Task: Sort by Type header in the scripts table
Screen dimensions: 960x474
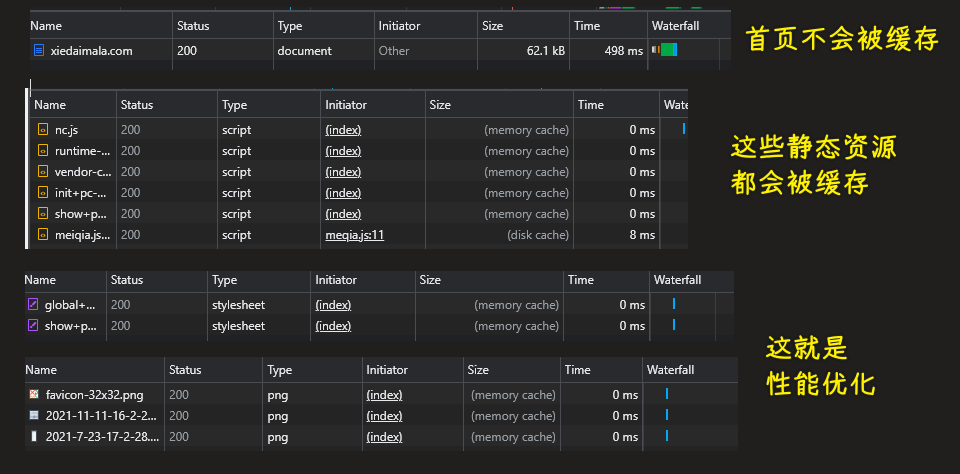Action: [x=234, y=105]
